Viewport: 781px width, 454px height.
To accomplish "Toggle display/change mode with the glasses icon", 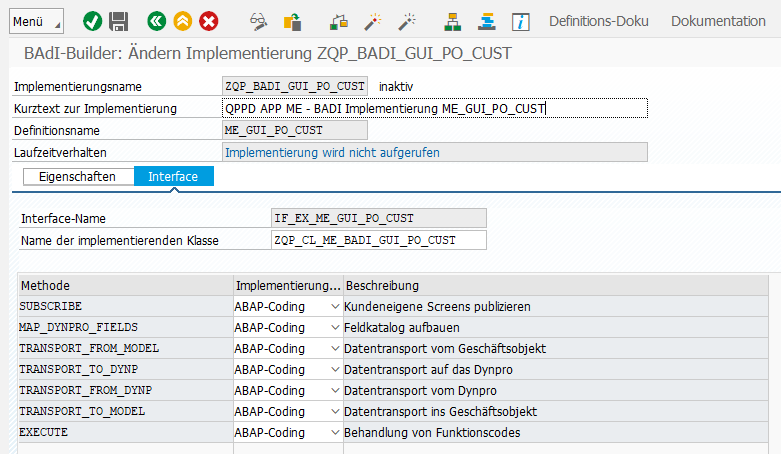I will [x=259, y=21].
